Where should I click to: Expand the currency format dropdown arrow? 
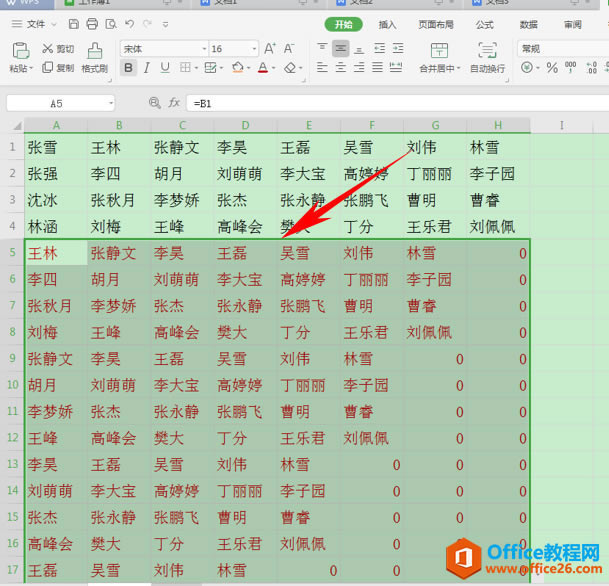coord(538,68)
